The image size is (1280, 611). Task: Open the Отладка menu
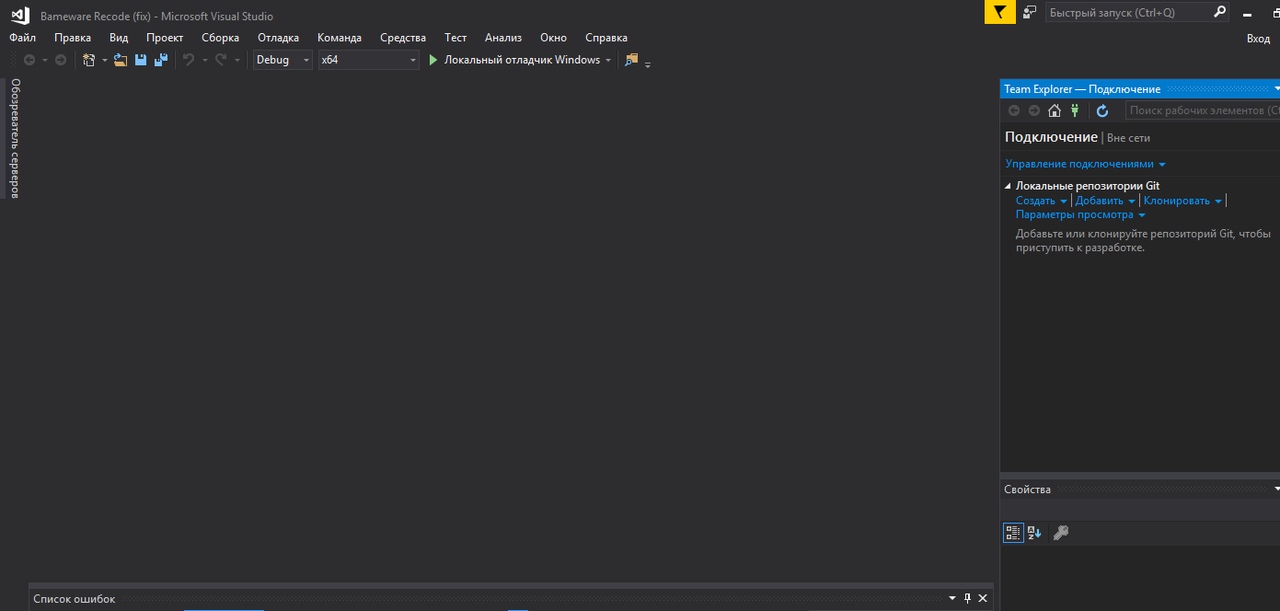click(x=278, y=38)
